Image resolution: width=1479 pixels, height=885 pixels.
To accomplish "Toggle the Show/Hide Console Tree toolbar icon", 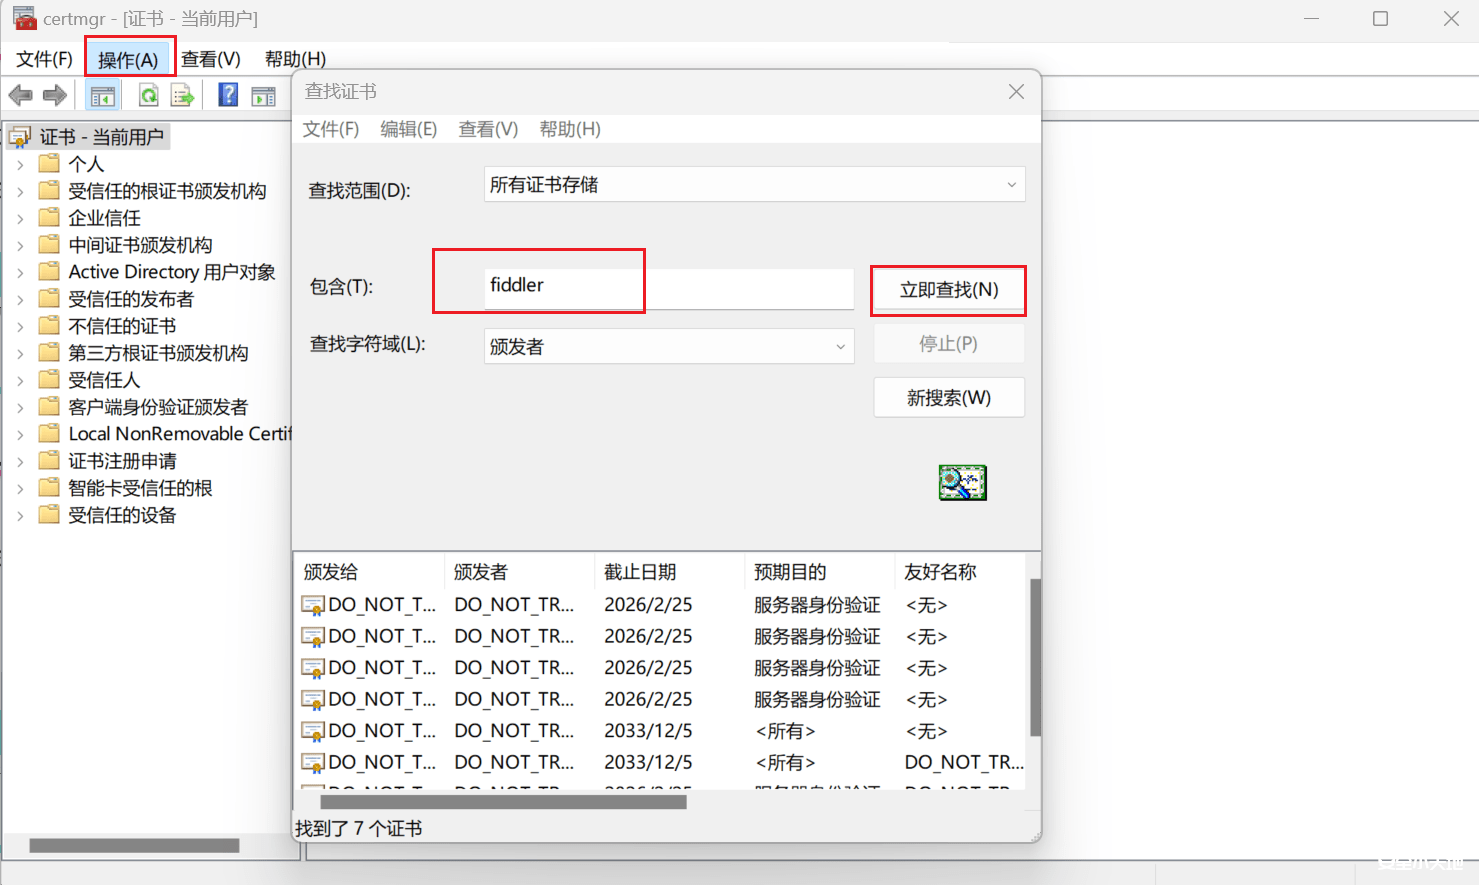I will click(103, 94).
